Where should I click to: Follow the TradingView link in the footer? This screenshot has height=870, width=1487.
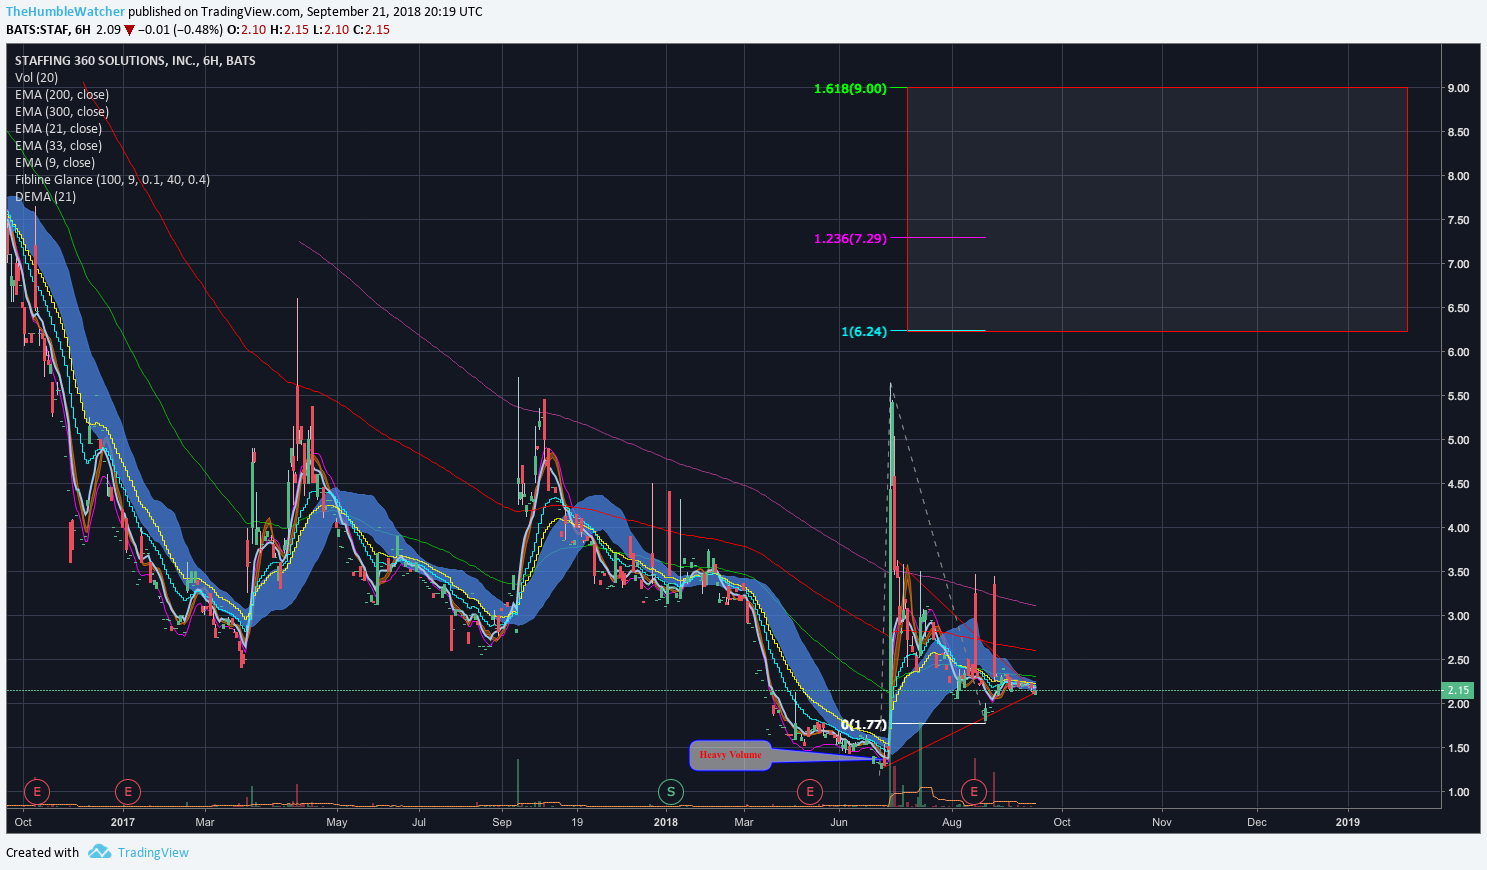pyautogui.click(x=153, y=852)
